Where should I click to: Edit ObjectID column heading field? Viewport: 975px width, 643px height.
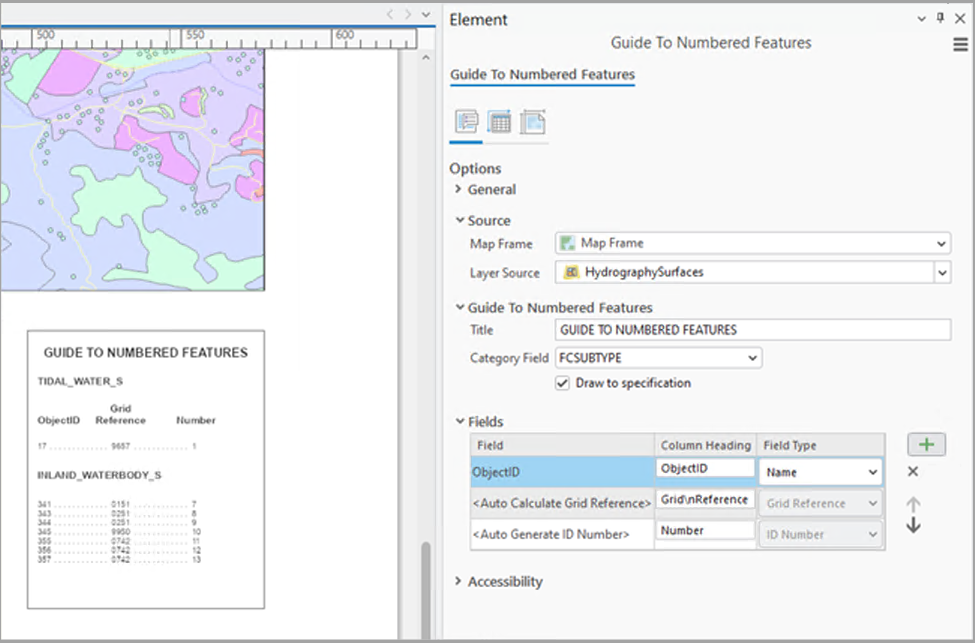(x=705, y=468)
